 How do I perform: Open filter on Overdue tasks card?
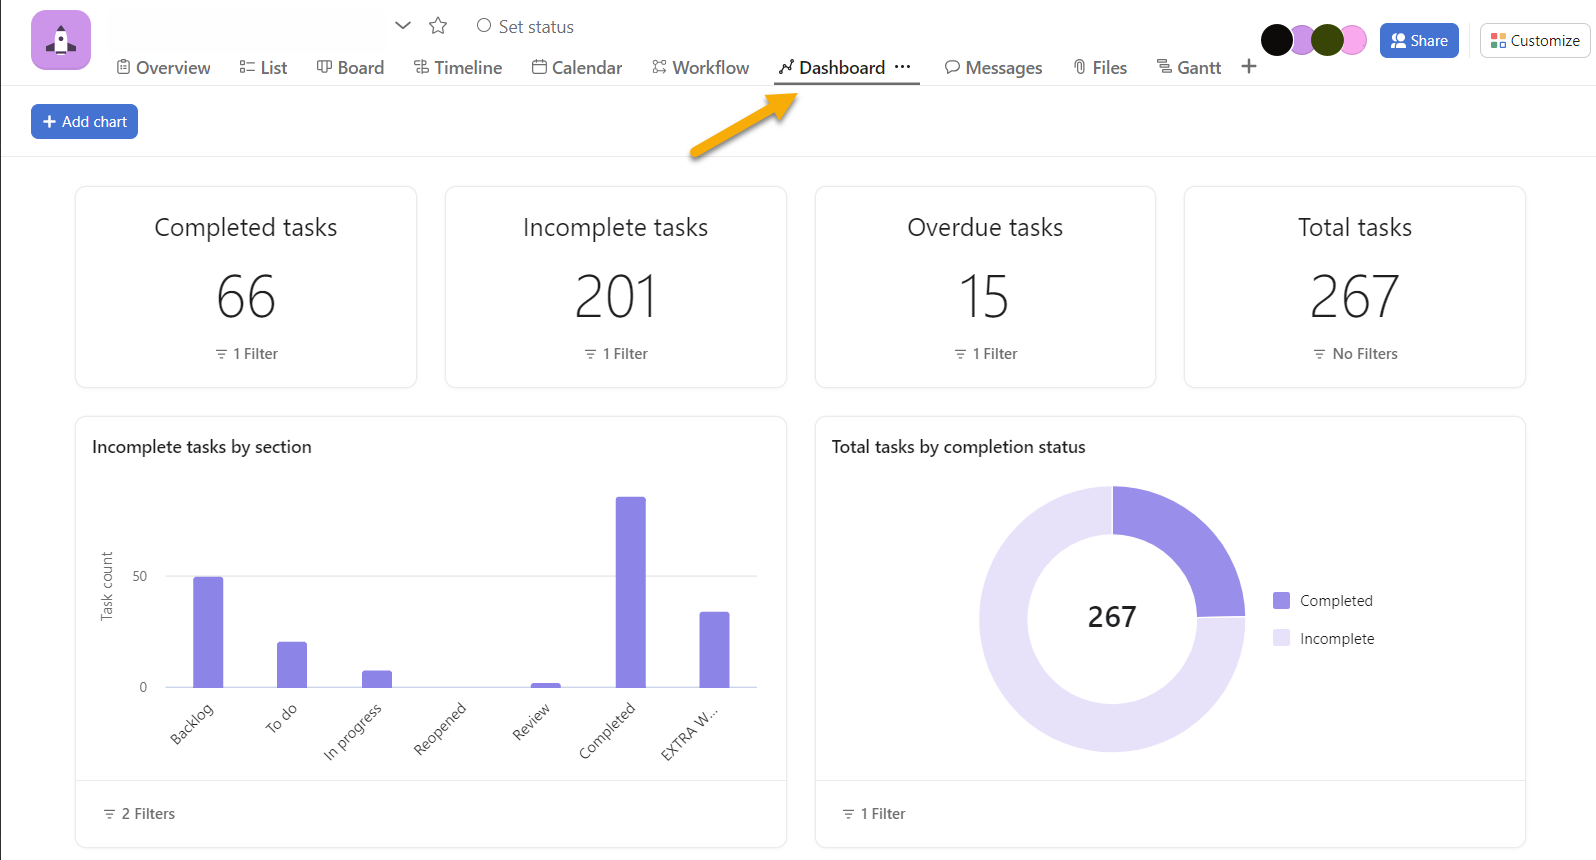tap(986, 354)
